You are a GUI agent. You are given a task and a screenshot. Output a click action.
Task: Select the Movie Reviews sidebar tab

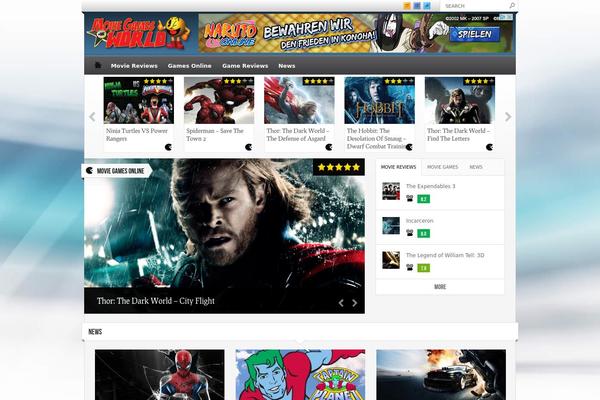398,167
